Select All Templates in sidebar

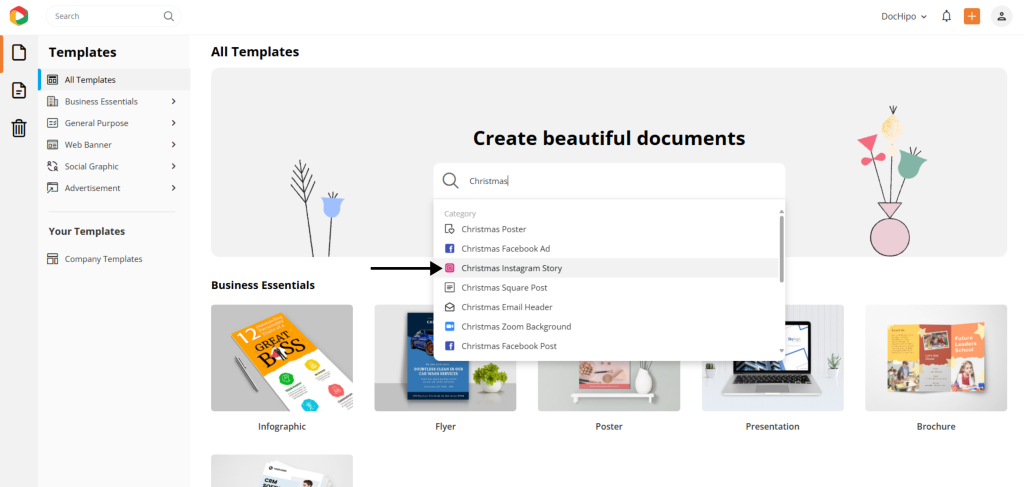click(114, 80)
